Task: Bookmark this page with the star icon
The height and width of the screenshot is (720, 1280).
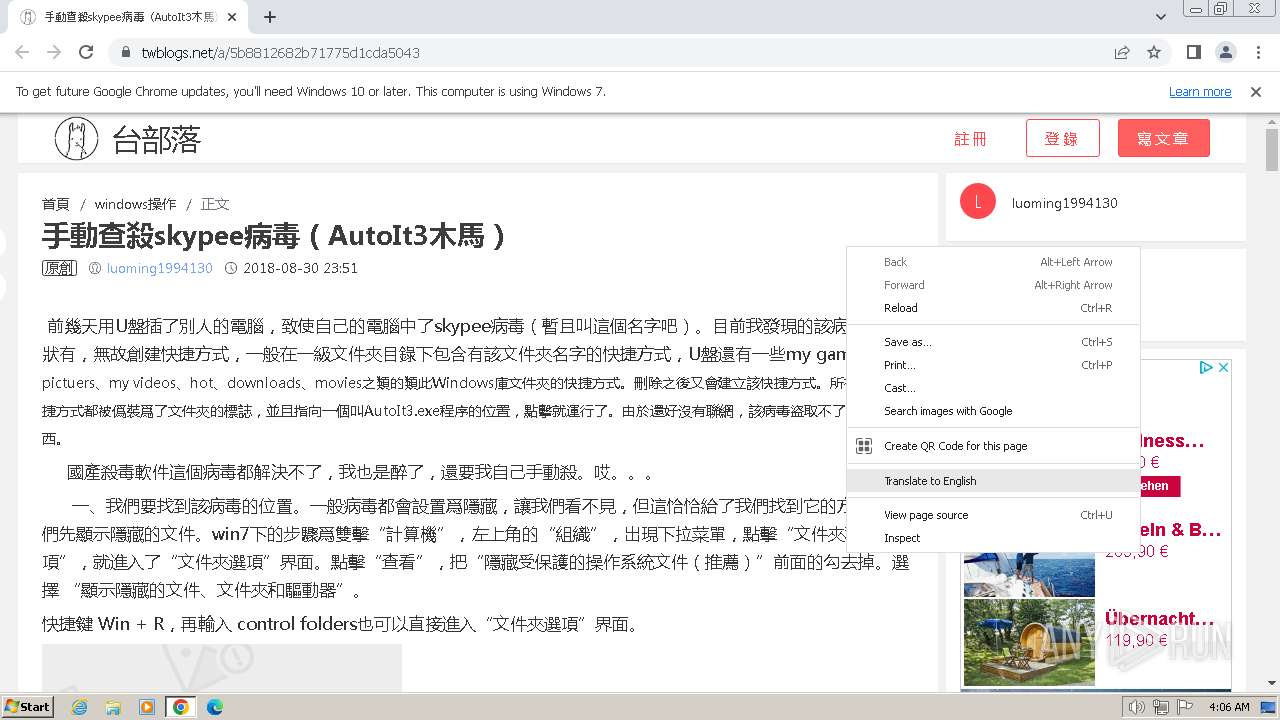Action: coord(1154,52)
